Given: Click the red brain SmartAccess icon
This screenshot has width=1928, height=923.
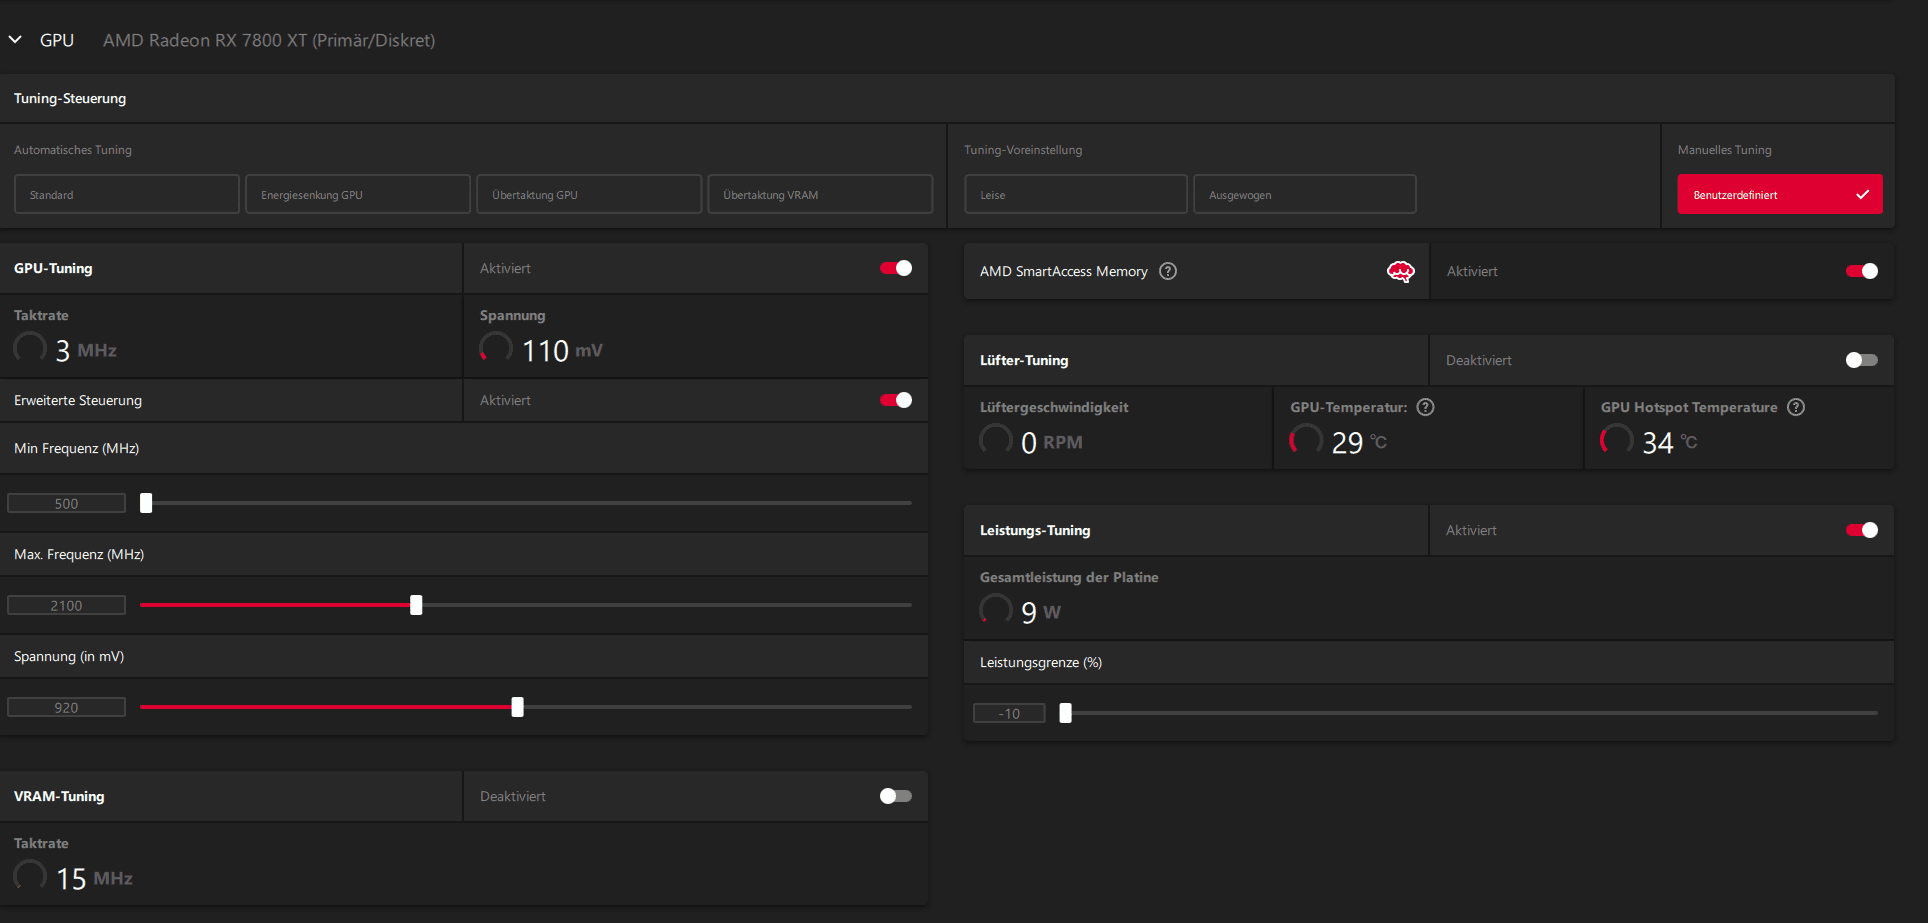Looking at the screenshot, I should (1401, 271).
